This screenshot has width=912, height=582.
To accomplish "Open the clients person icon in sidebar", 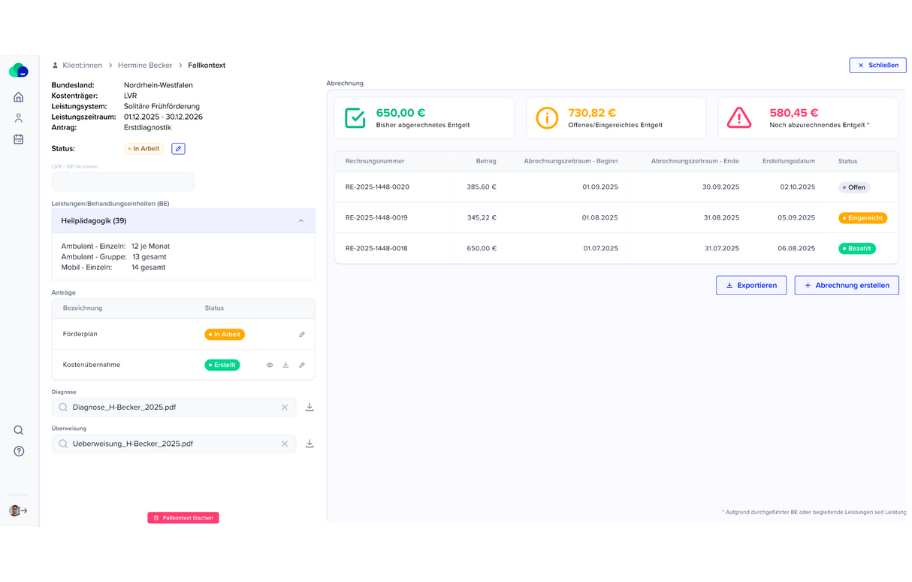I will 18,118.
